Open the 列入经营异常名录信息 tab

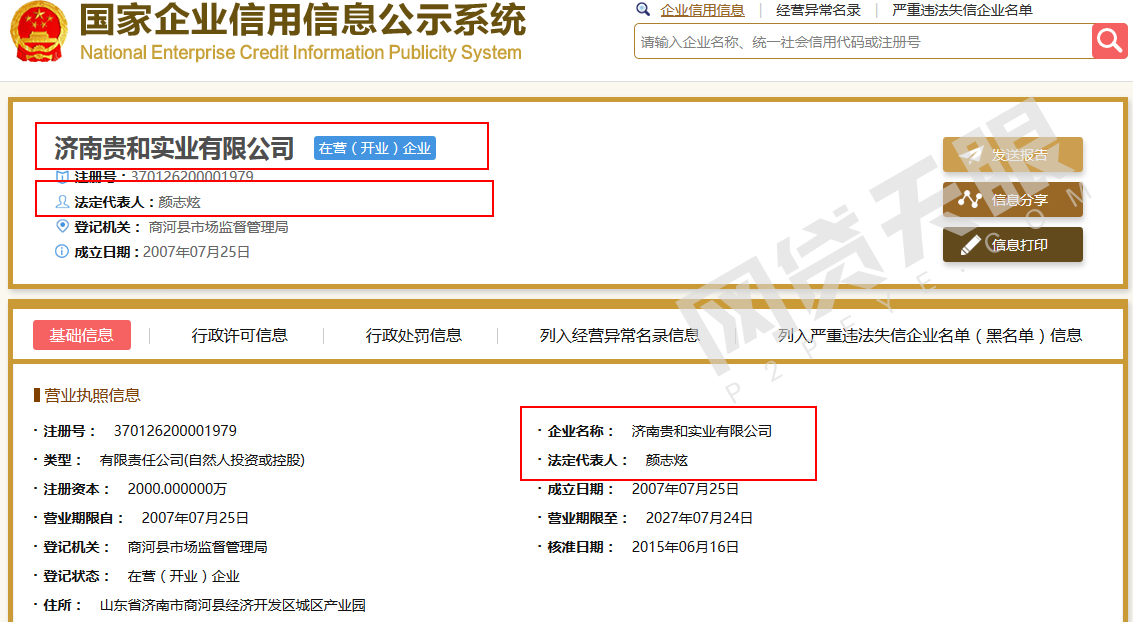pyautogui.click(x=619, y=335)
